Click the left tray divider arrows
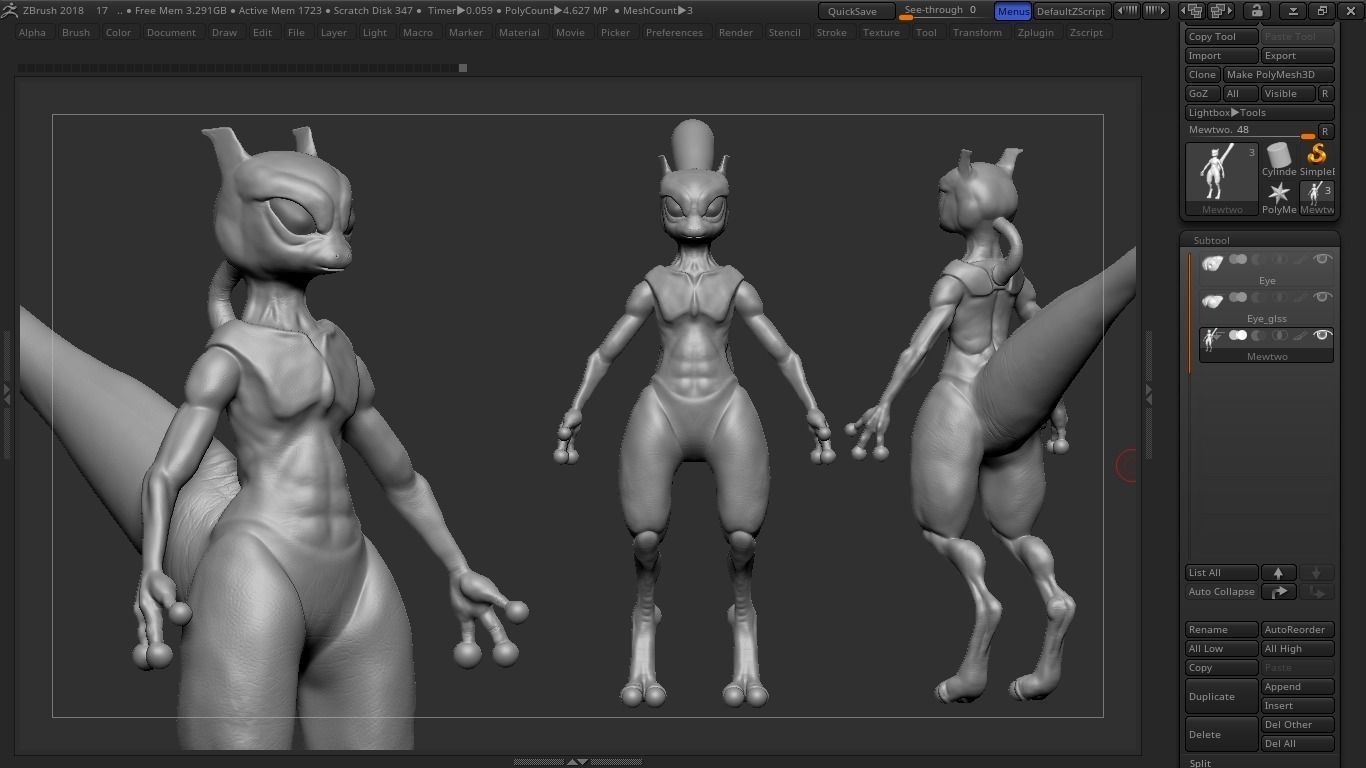 (7, 395)
